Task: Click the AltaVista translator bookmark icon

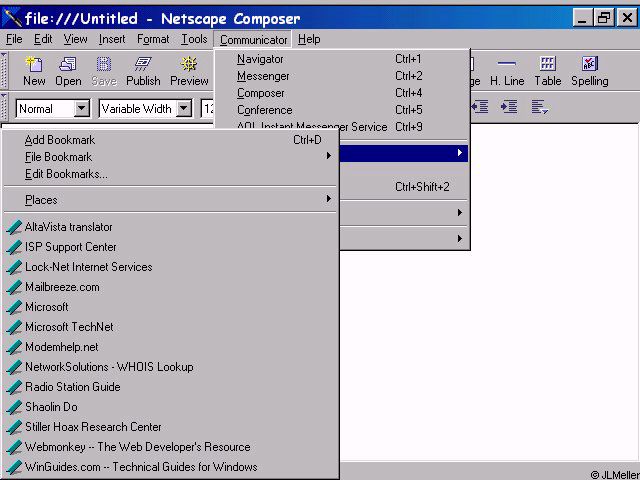Action: (x=14, y=227)
